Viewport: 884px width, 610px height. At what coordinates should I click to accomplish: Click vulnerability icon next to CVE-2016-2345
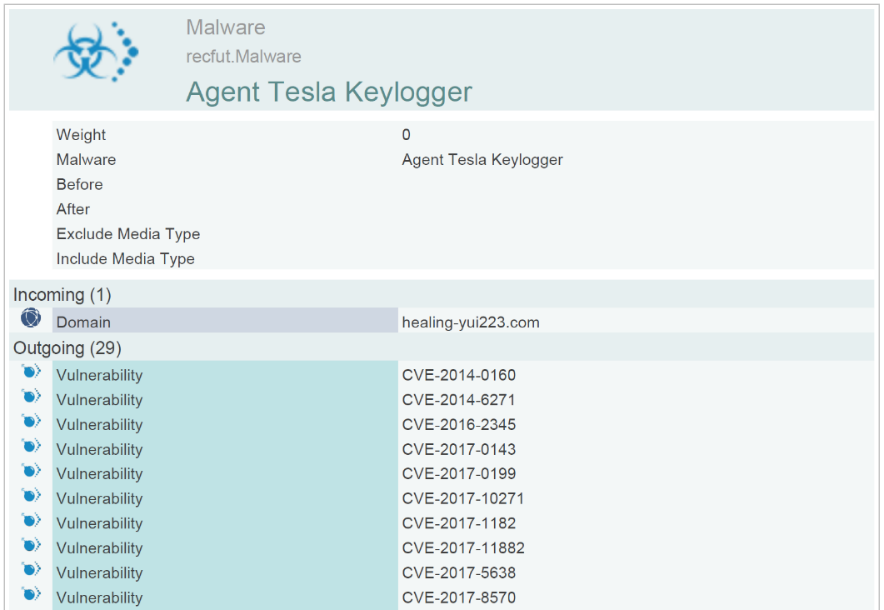[31, 421]
